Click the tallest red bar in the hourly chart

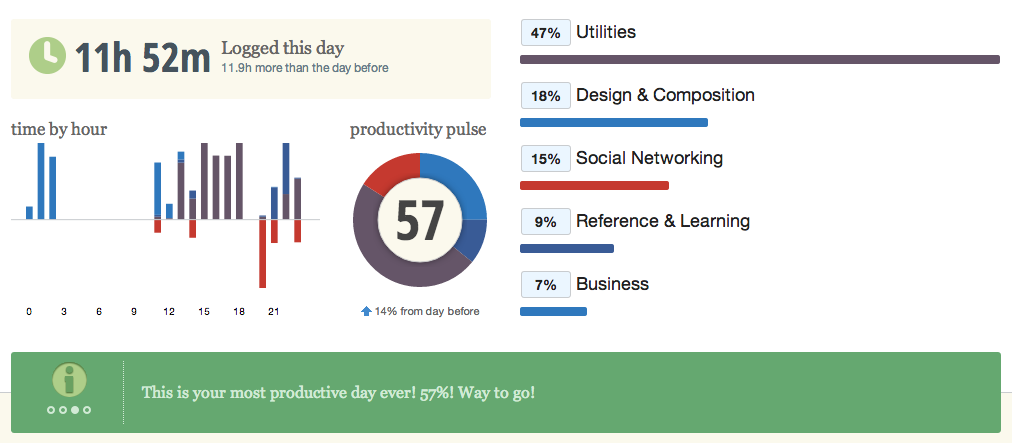pos(263,253)
